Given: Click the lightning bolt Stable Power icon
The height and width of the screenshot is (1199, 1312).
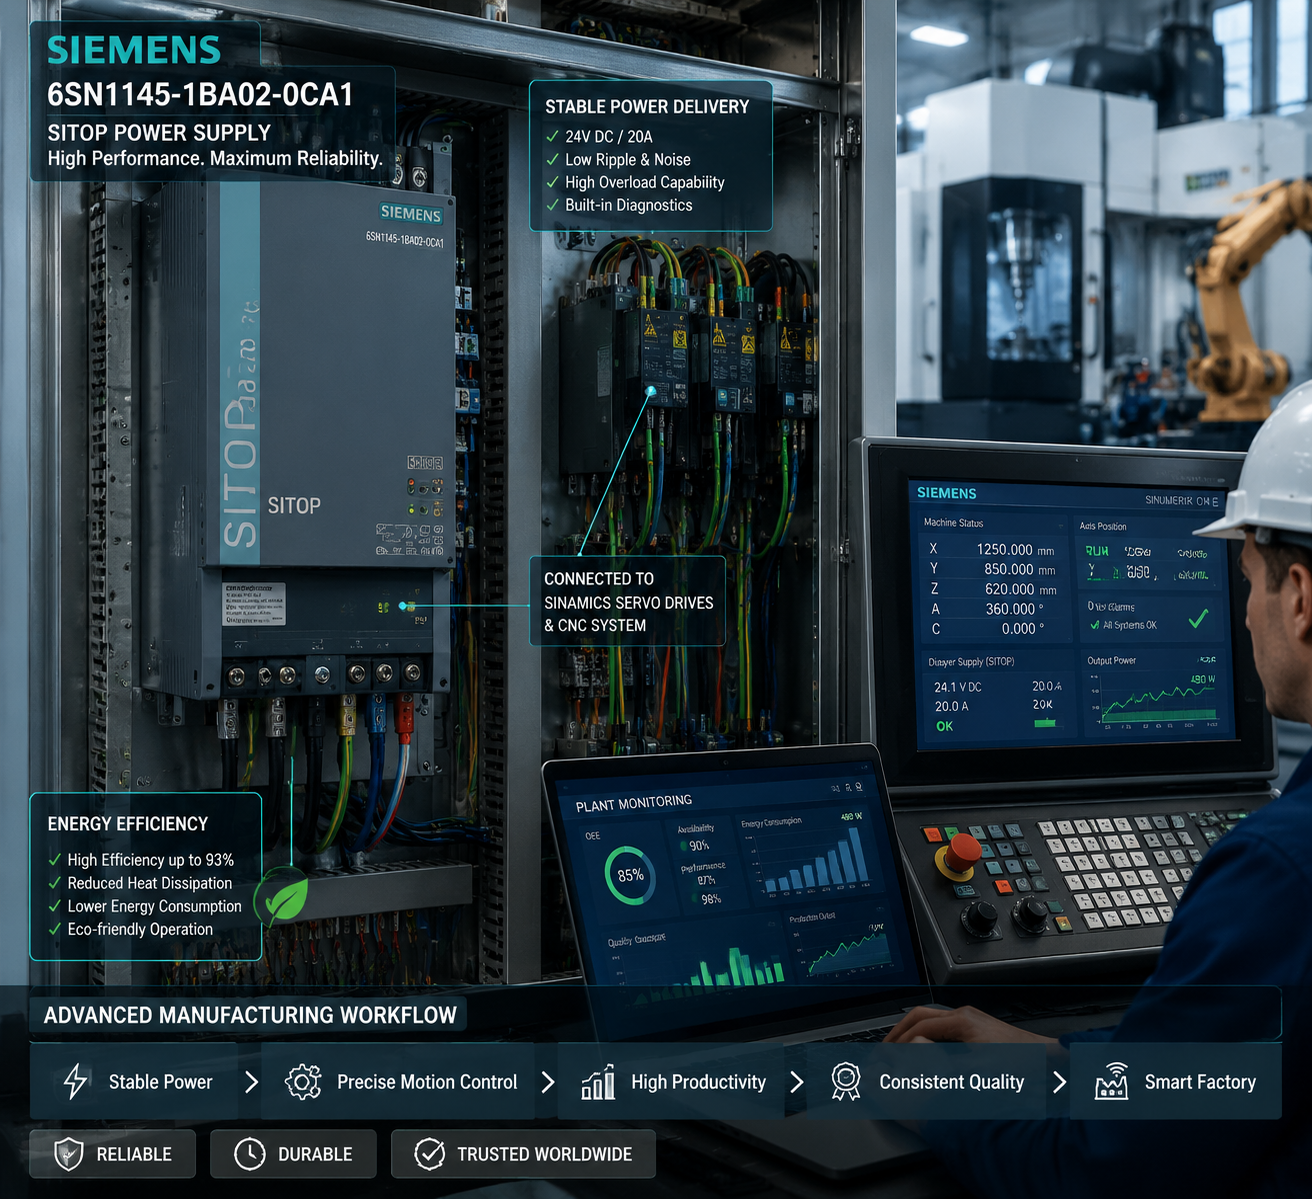Looking at the screenshot, I should (76, 1082).
